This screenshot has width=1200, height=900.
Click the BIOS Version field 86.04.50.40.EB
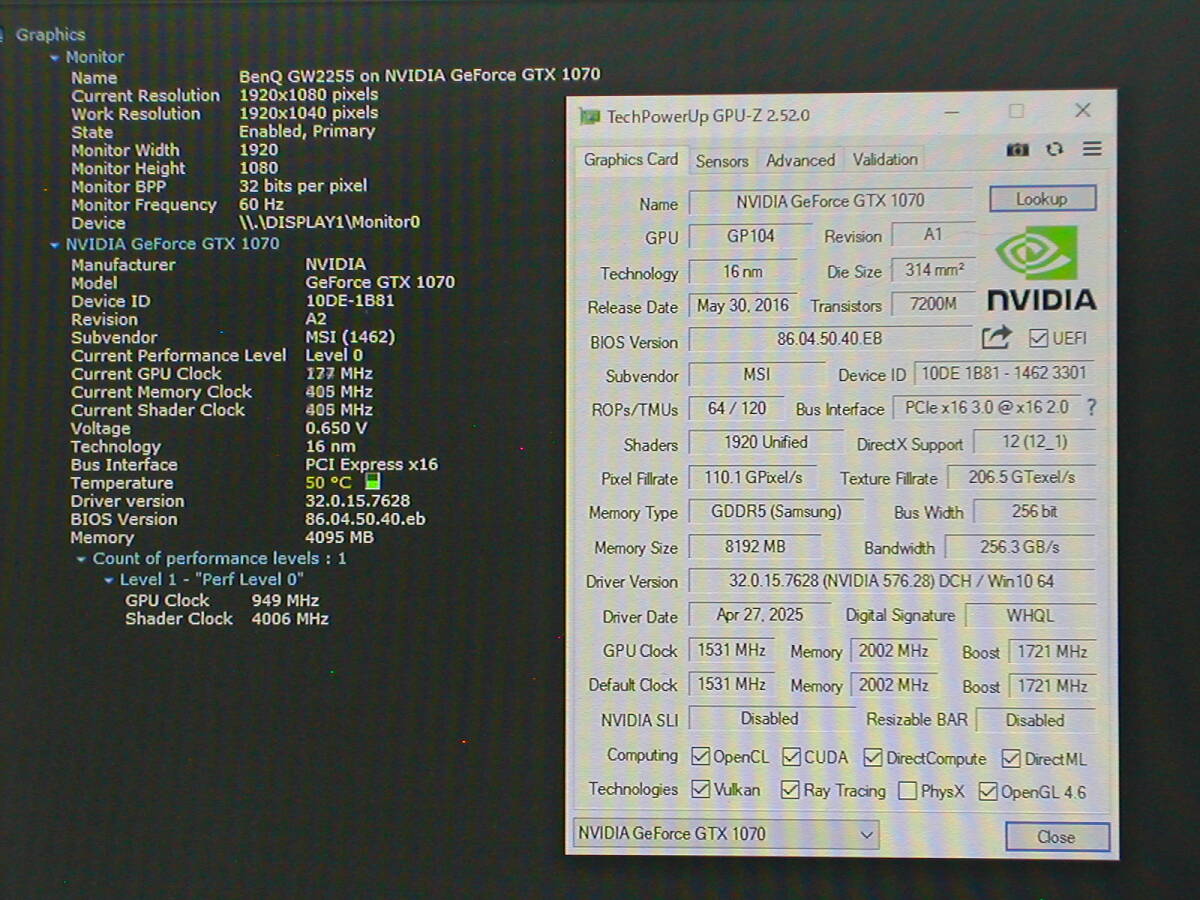tap(830, 339)
